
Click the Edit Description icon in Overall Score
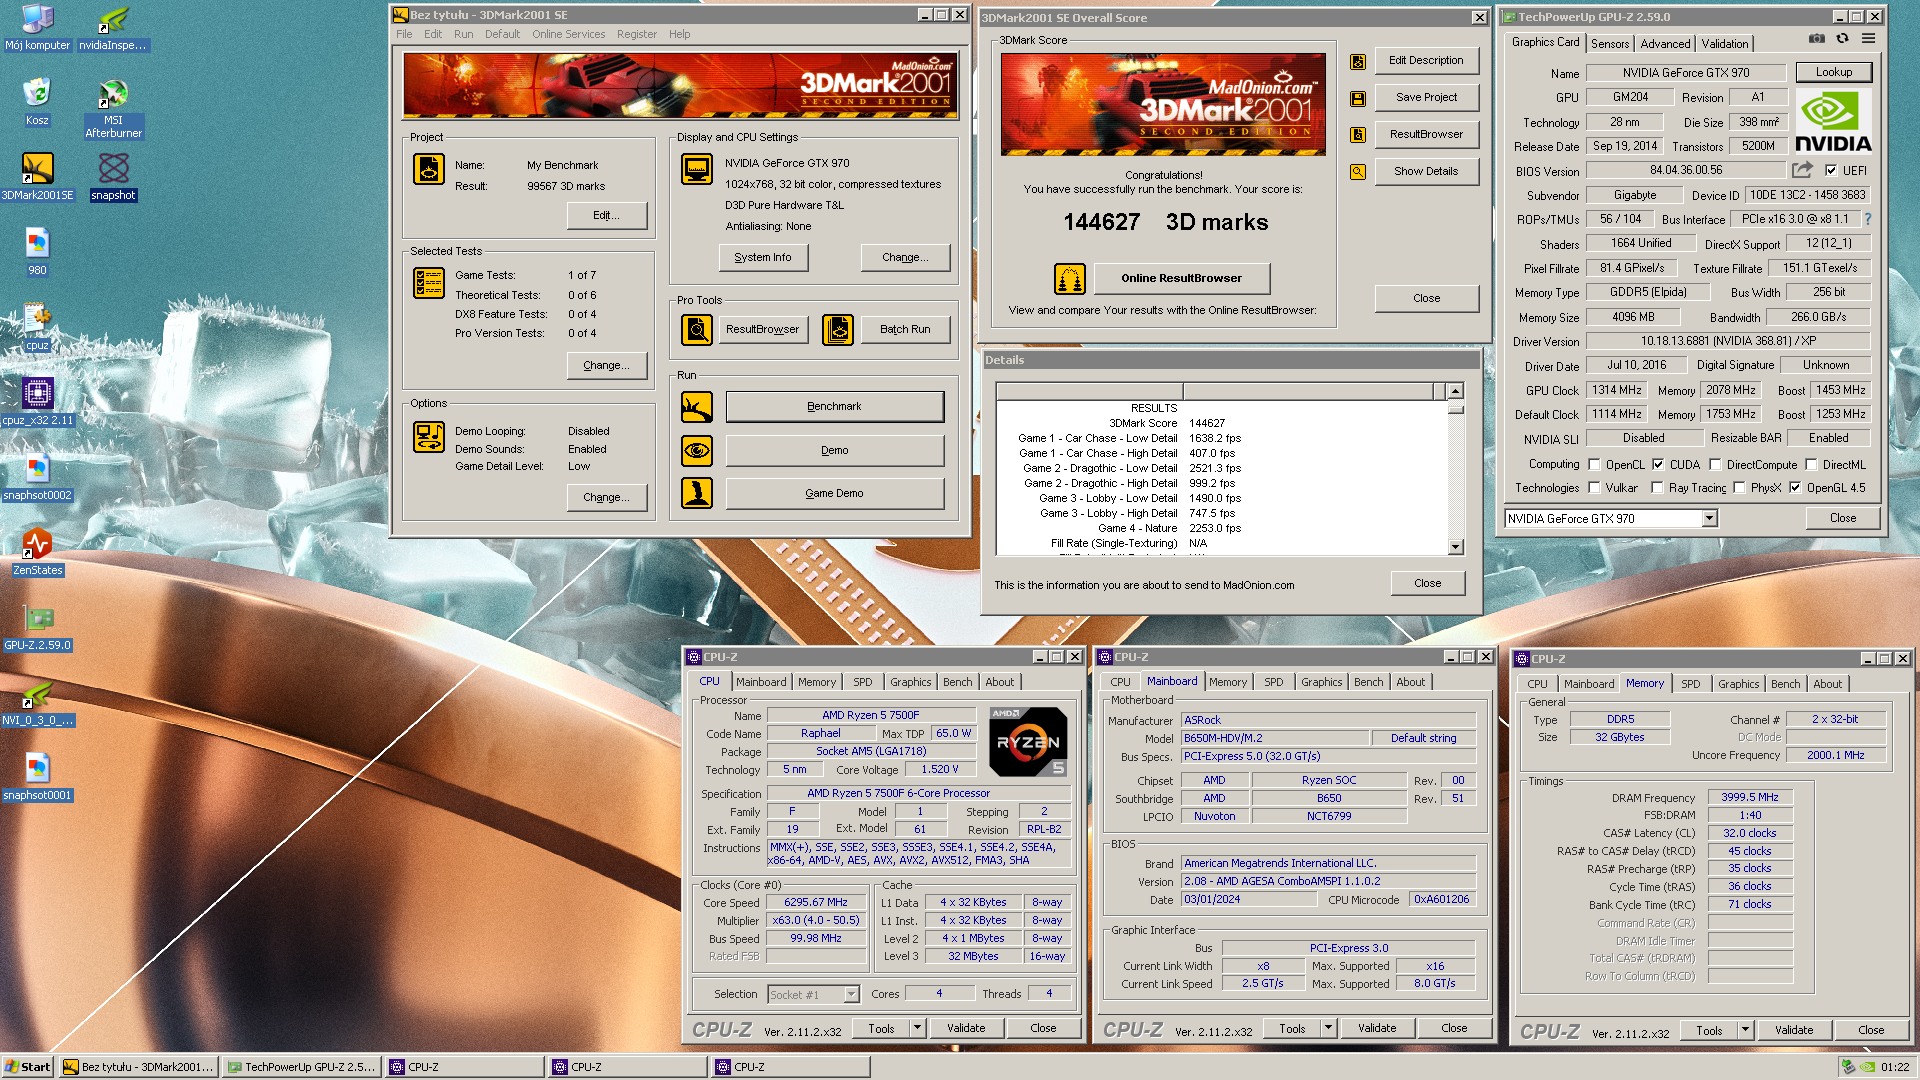1358,62
